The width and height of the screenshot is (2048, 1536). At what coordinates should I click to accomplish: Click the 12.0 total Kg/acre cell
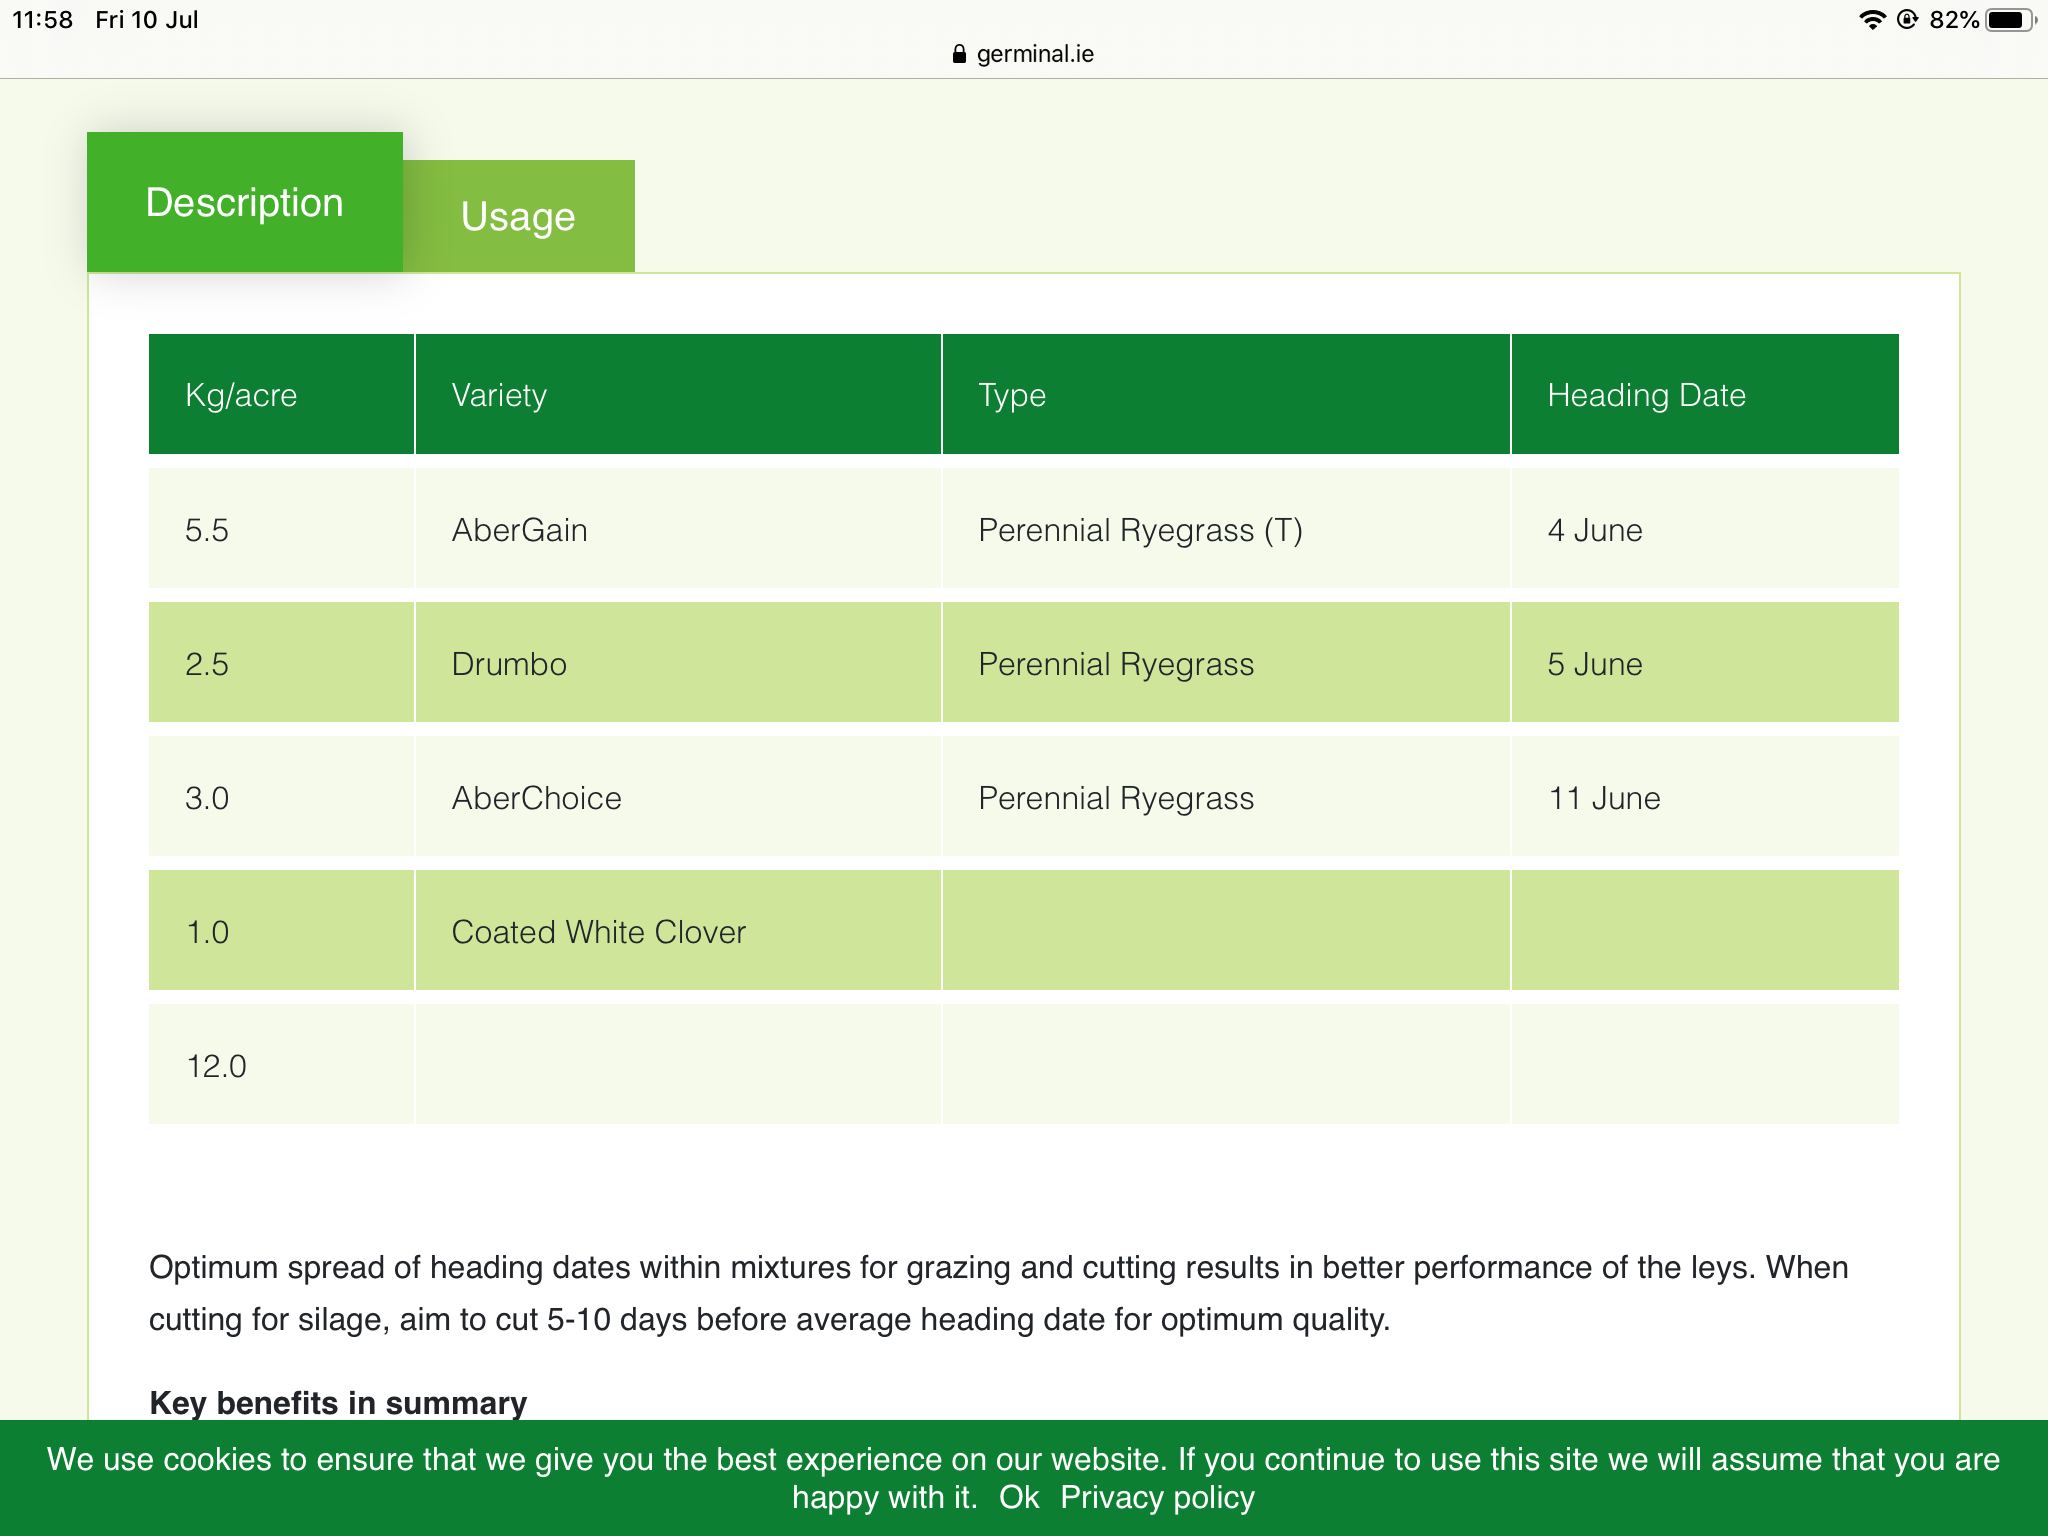tap(216, 1066)
